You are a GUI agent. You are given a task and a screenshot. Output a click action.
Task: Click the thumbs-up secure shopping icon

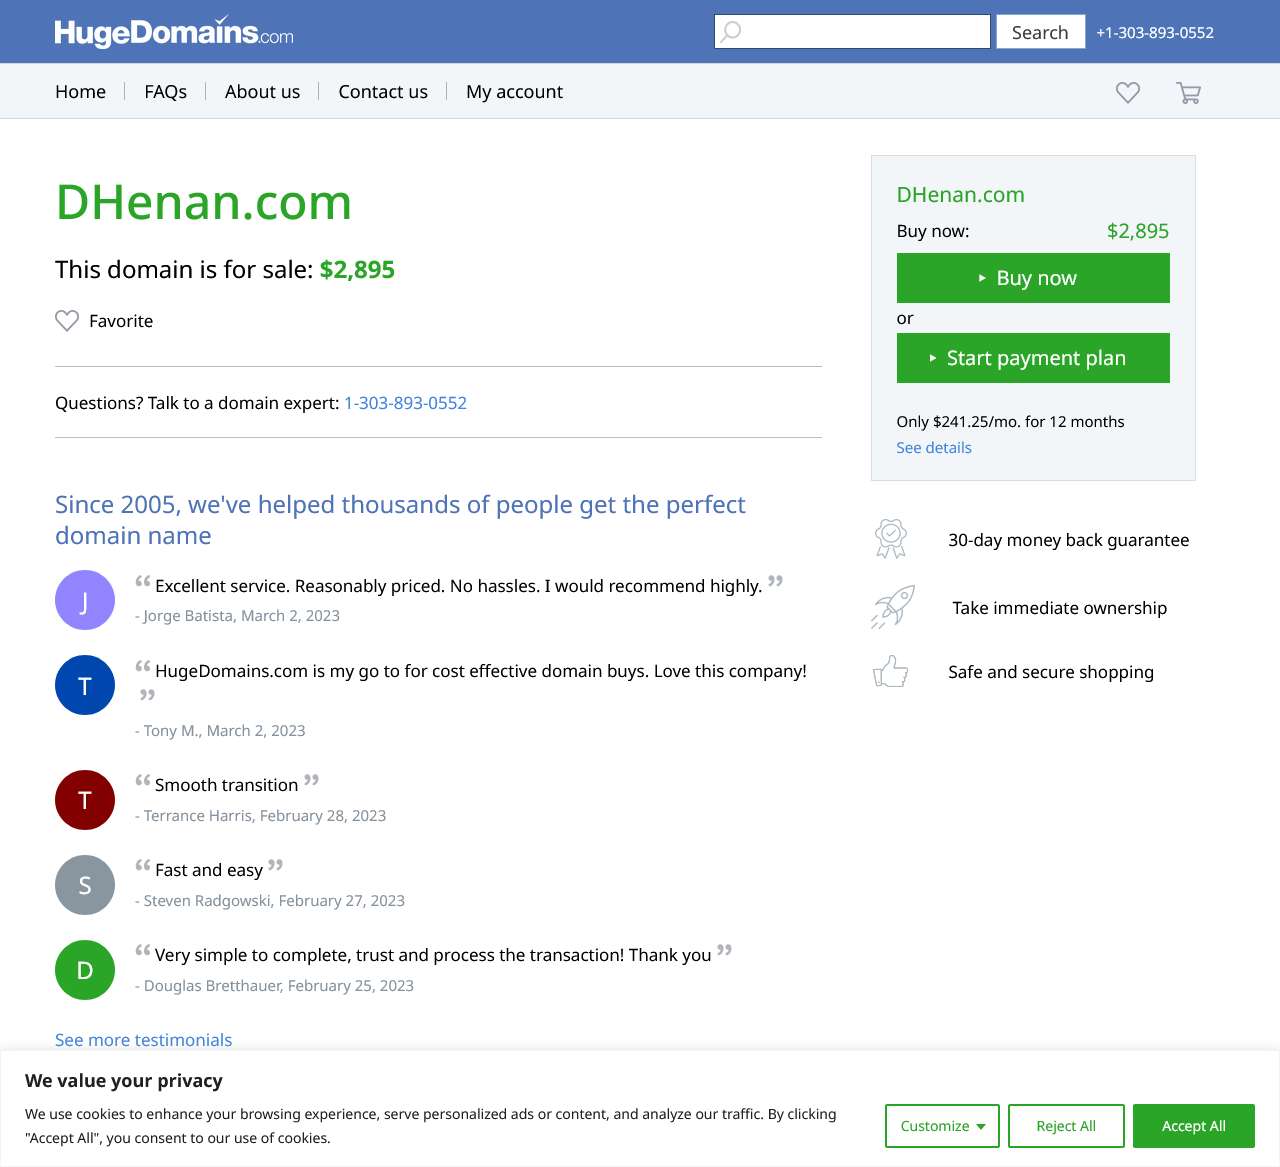point(890,672)
